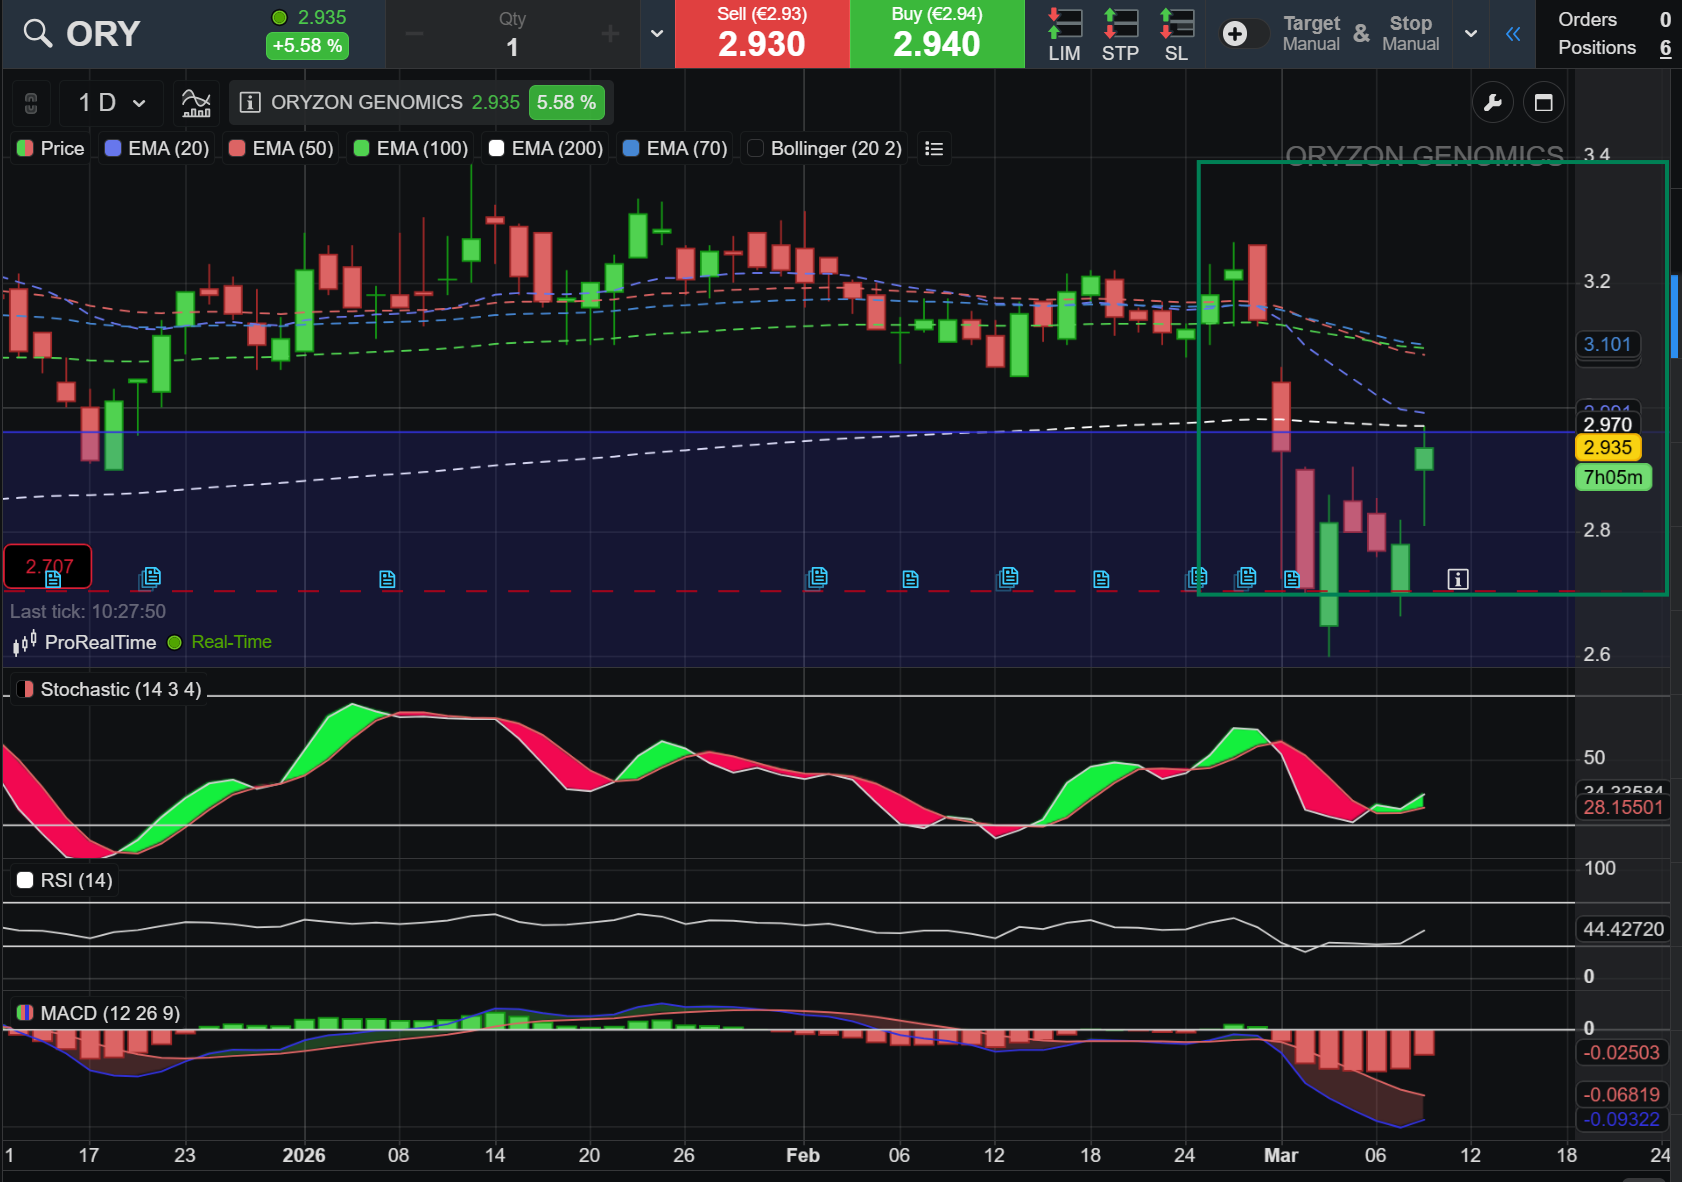The image size is (1682, 1182).
Task: Click the Qty input field
Action: (x=512, y=46)
